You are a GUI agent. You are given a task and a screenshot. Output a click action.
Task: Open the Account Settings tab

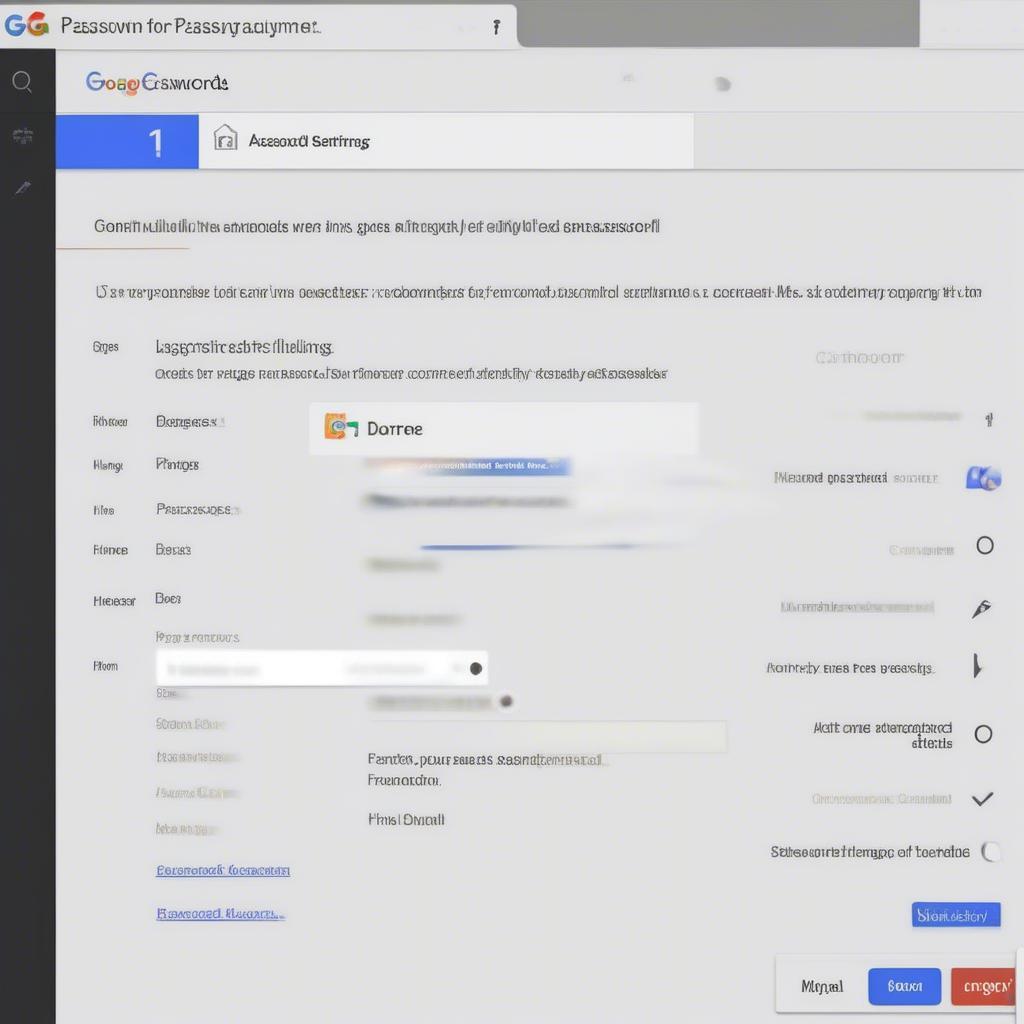pos(446,142)
